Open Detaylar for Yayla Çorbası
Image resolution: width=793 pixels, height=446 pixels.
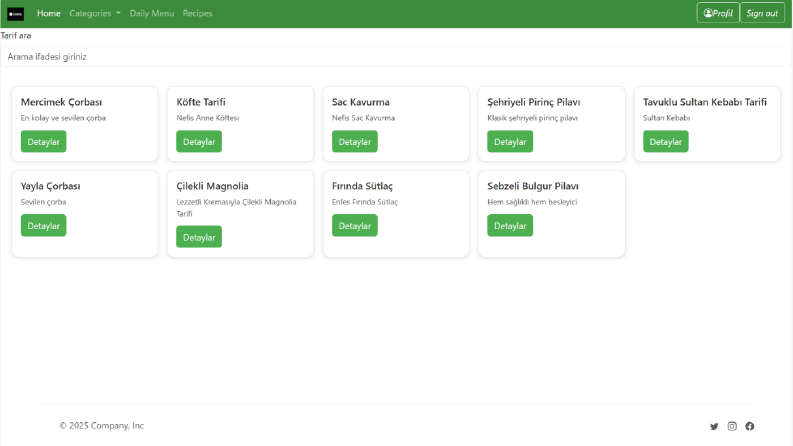coord(43,226)
